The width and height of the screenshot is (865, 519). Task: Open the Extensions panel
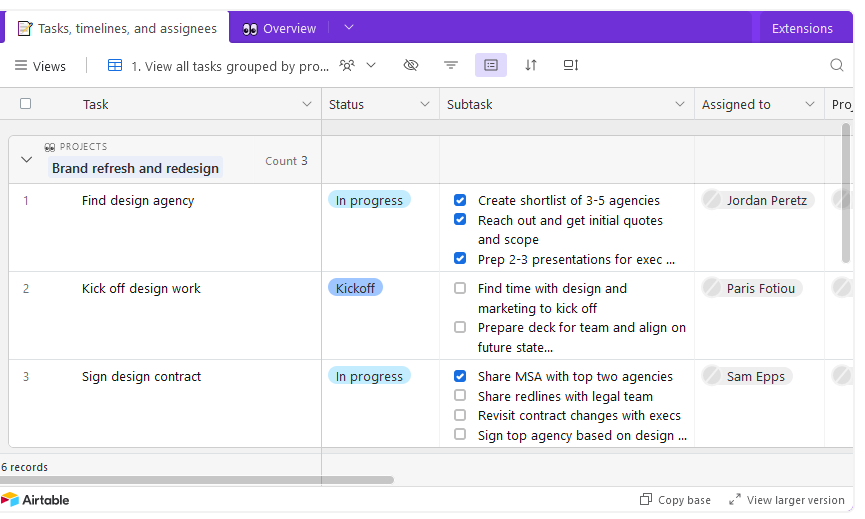(802, 28)
